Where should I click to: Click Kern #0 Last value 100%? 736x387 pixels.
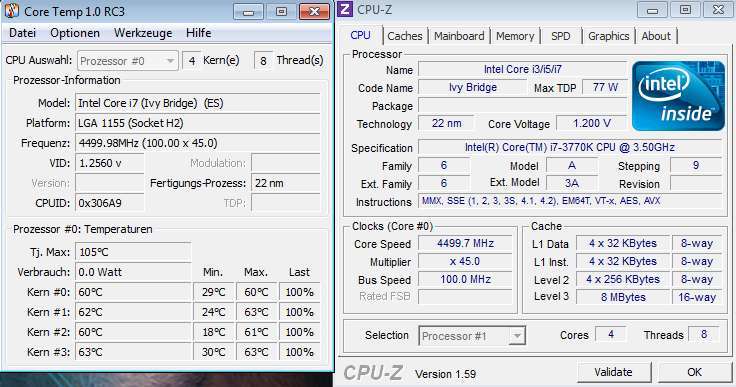299,292
